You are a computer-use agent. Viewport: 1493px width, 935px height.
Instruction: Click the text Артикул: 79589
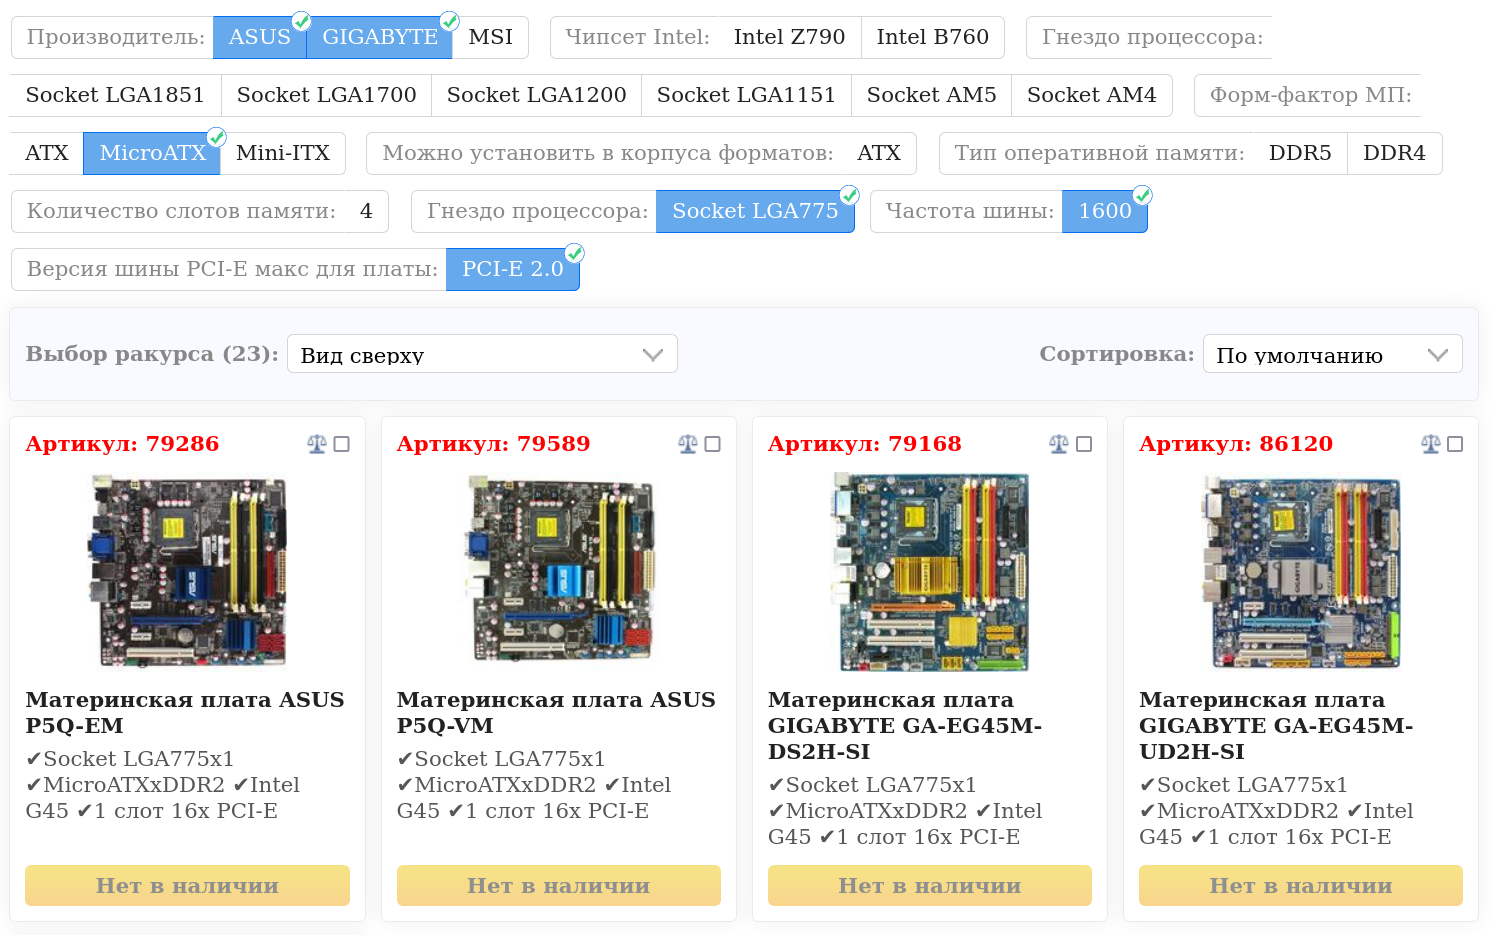(493, 444)
